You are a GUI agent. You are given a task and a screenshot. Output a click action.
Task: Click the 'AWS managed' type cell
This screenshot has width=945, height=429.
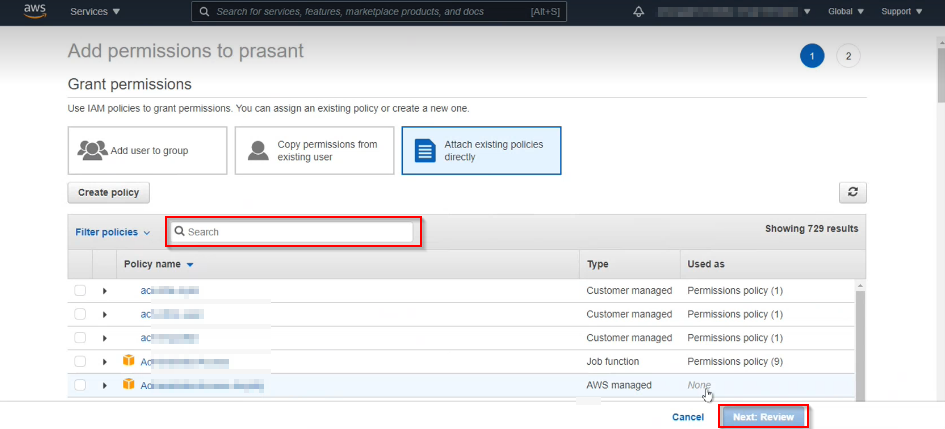pos(618,384)
